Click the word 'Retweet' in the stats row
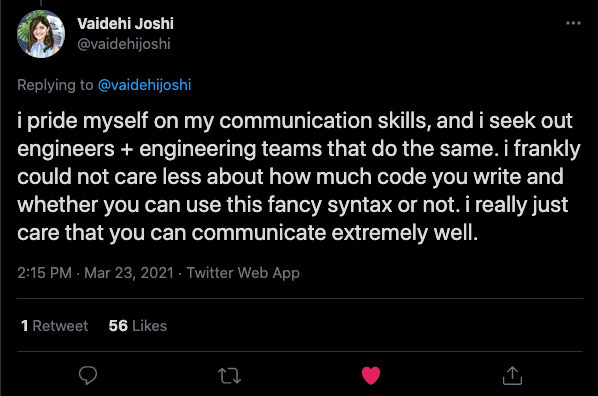 tap(60, 326)
